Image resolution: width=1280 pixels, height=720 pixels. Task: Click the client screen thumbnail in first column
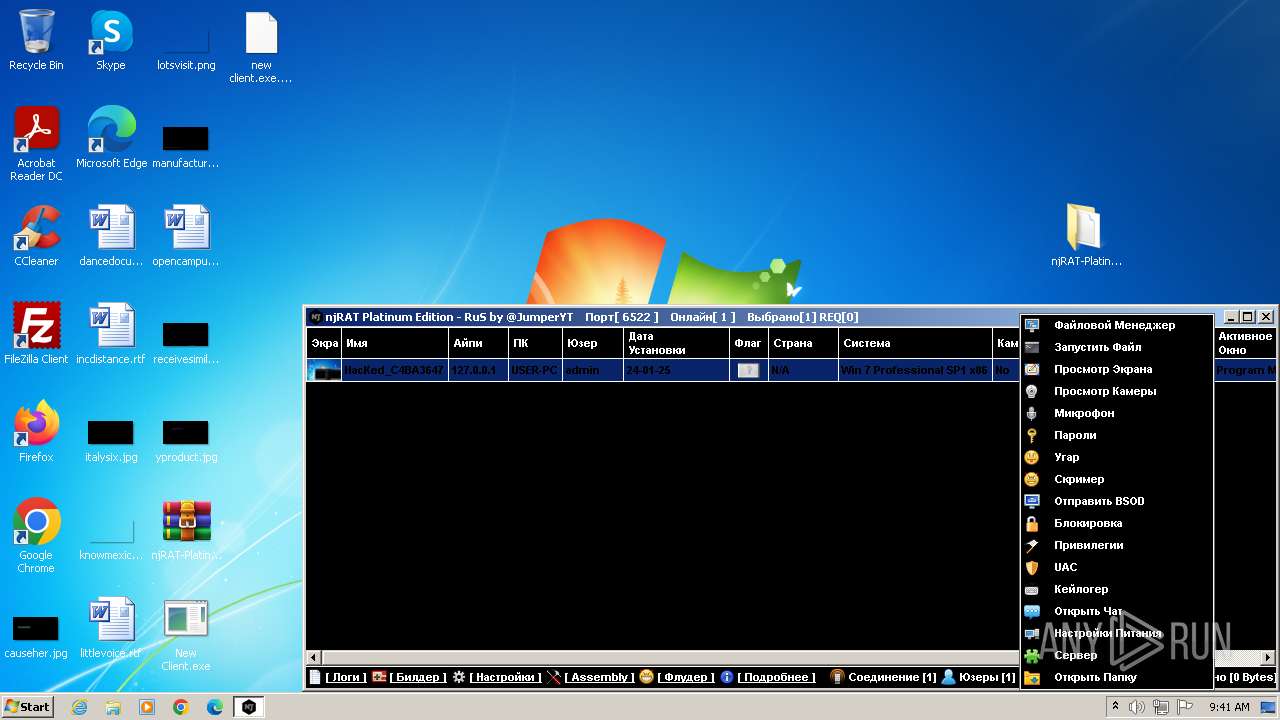324,370
